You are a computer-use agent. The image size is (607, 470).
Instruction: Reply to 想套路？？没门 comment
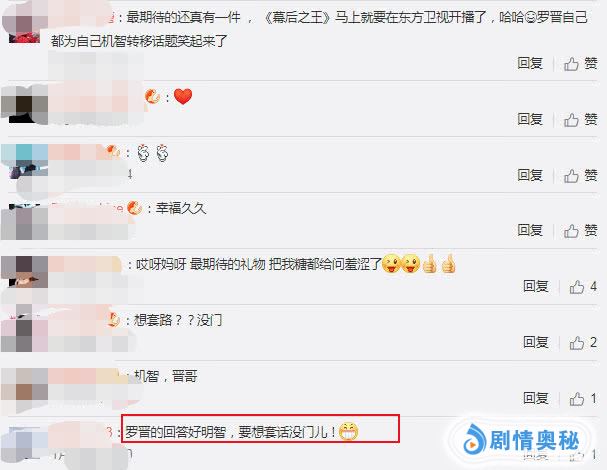coord(536,343)
